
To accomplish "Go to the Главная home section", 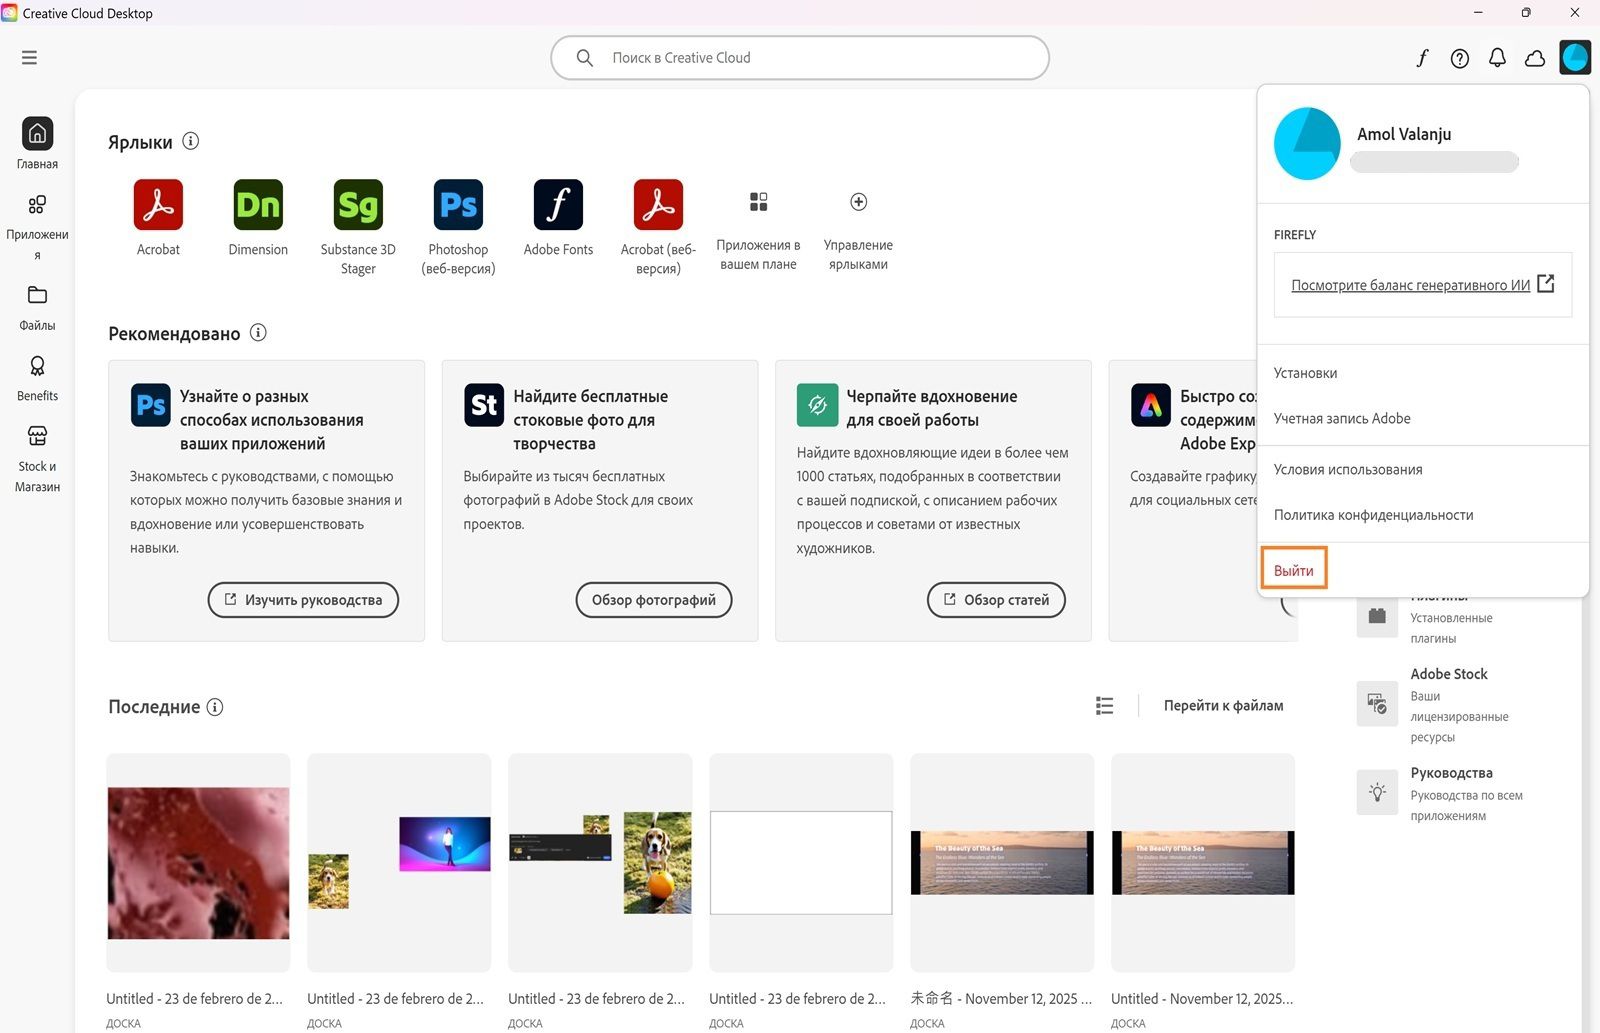I will (x=37, y=143).
